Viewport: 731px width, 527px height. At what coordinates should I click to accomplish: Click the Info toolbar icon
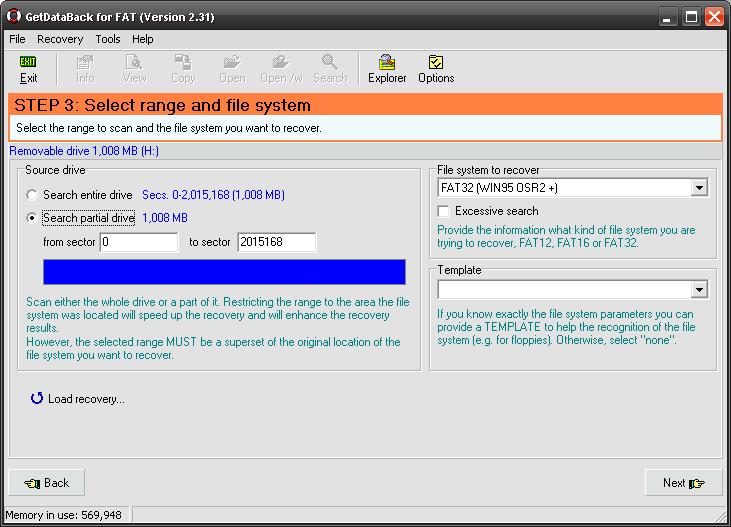point(85,69)
